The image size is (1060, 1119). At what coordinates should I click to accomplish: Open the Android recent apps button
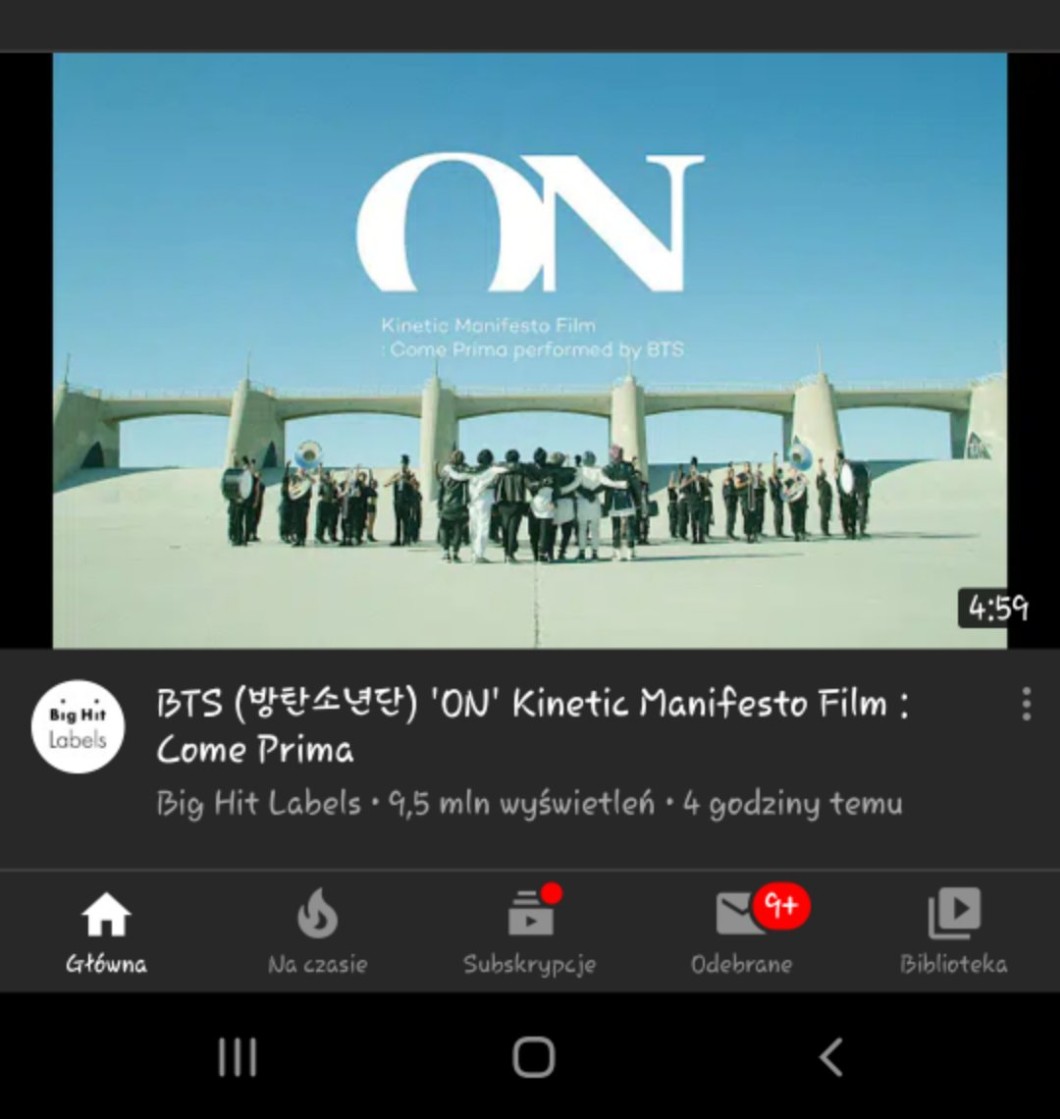(237, 1057)
